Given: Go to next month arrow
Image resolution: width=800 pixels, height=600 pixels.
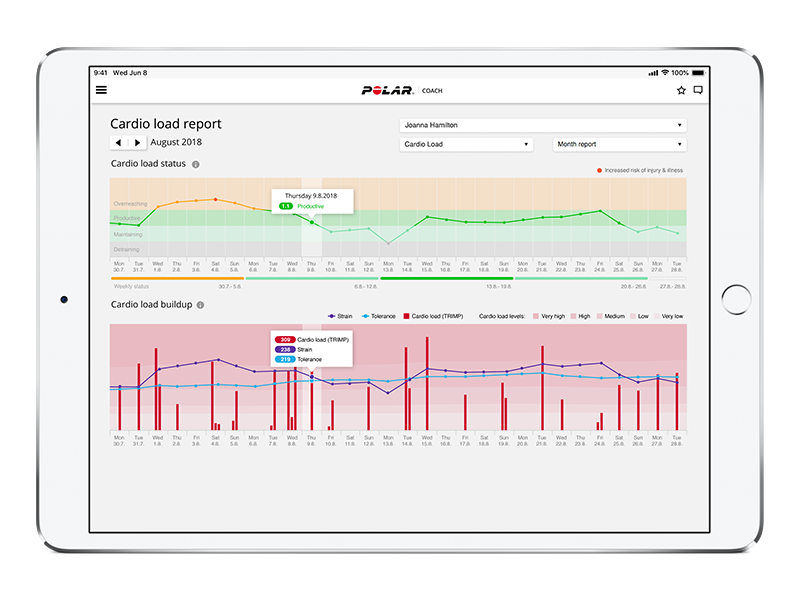Looking at the screenshot, I should 137,143.
